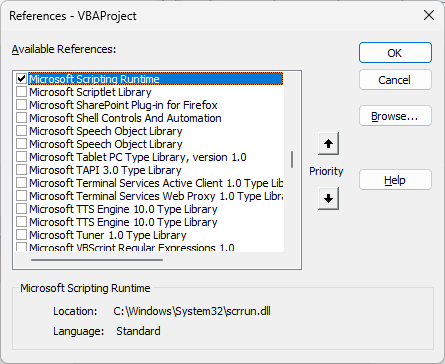
Task: Uncheck the Microsoft Scripting Runtime checkbox
Action: (21, 79)
